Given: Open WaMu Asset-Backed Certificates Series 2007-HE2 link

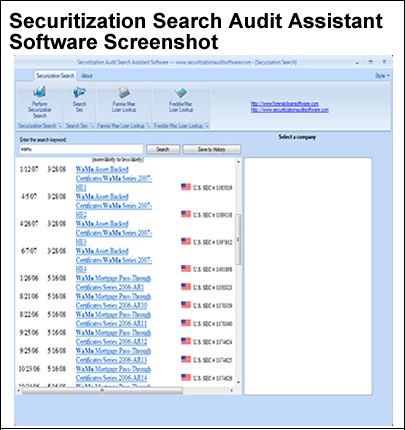Looking at the screenshot, I should tap(114, 206).
